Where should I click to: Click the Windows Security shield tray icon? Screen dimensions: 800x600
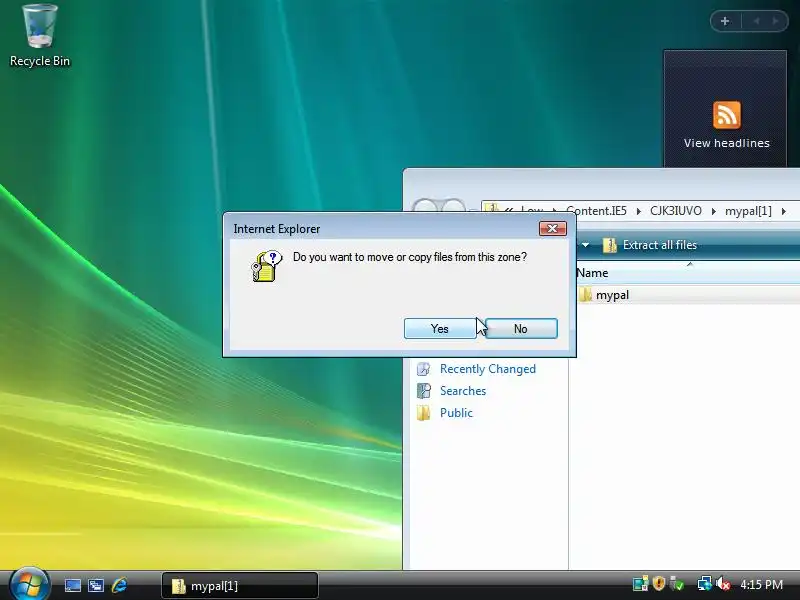click(659, 583)
